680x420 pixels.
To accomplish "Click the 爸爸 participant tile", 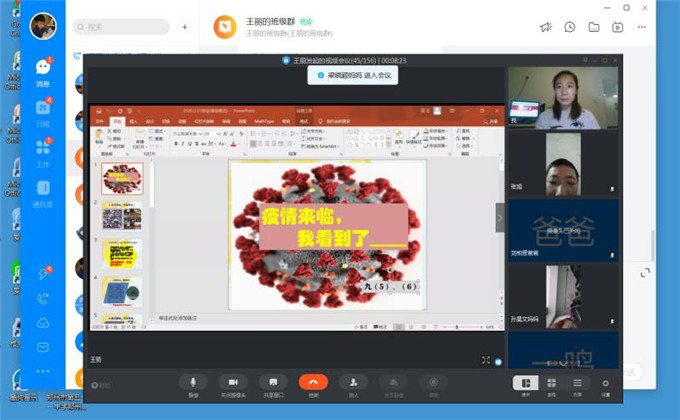I will [563, 230].
